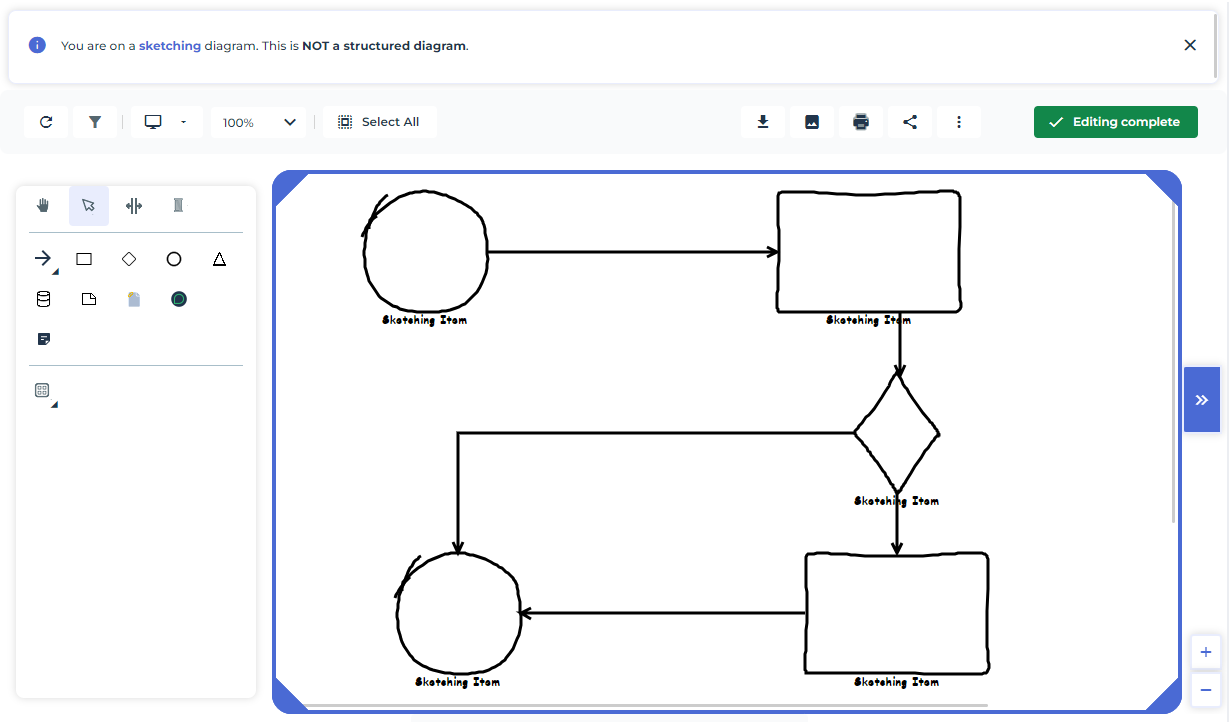Print the diagram
1229x722 pixels.
tap(861, 122)
